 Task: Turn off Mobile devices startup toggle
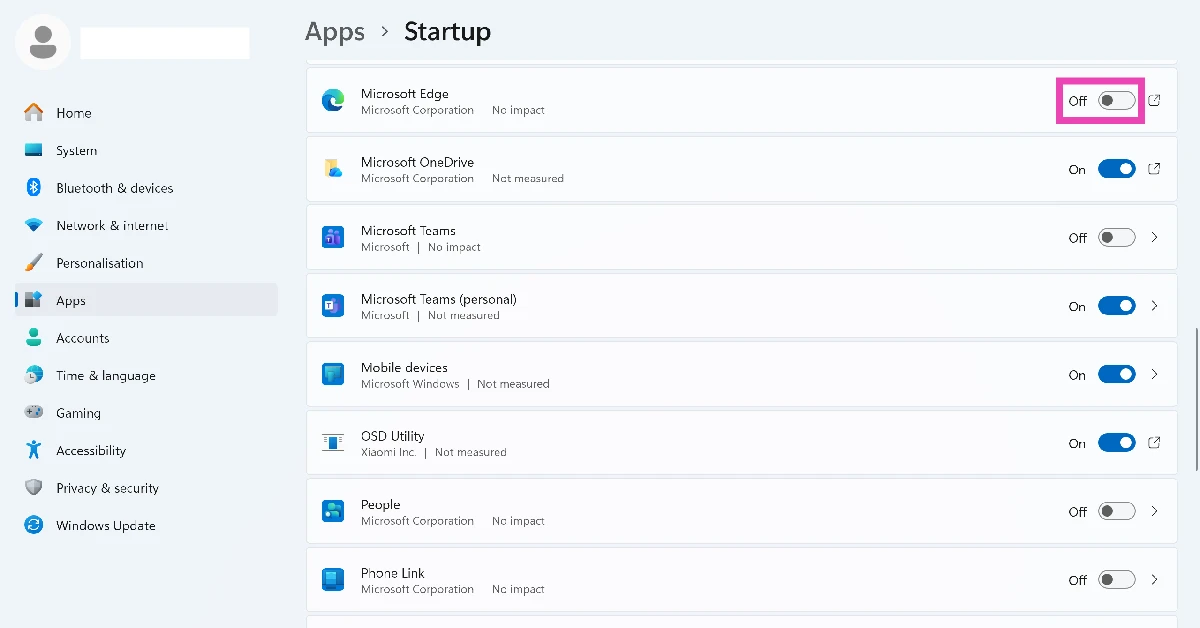click(x=1116, y=375)
